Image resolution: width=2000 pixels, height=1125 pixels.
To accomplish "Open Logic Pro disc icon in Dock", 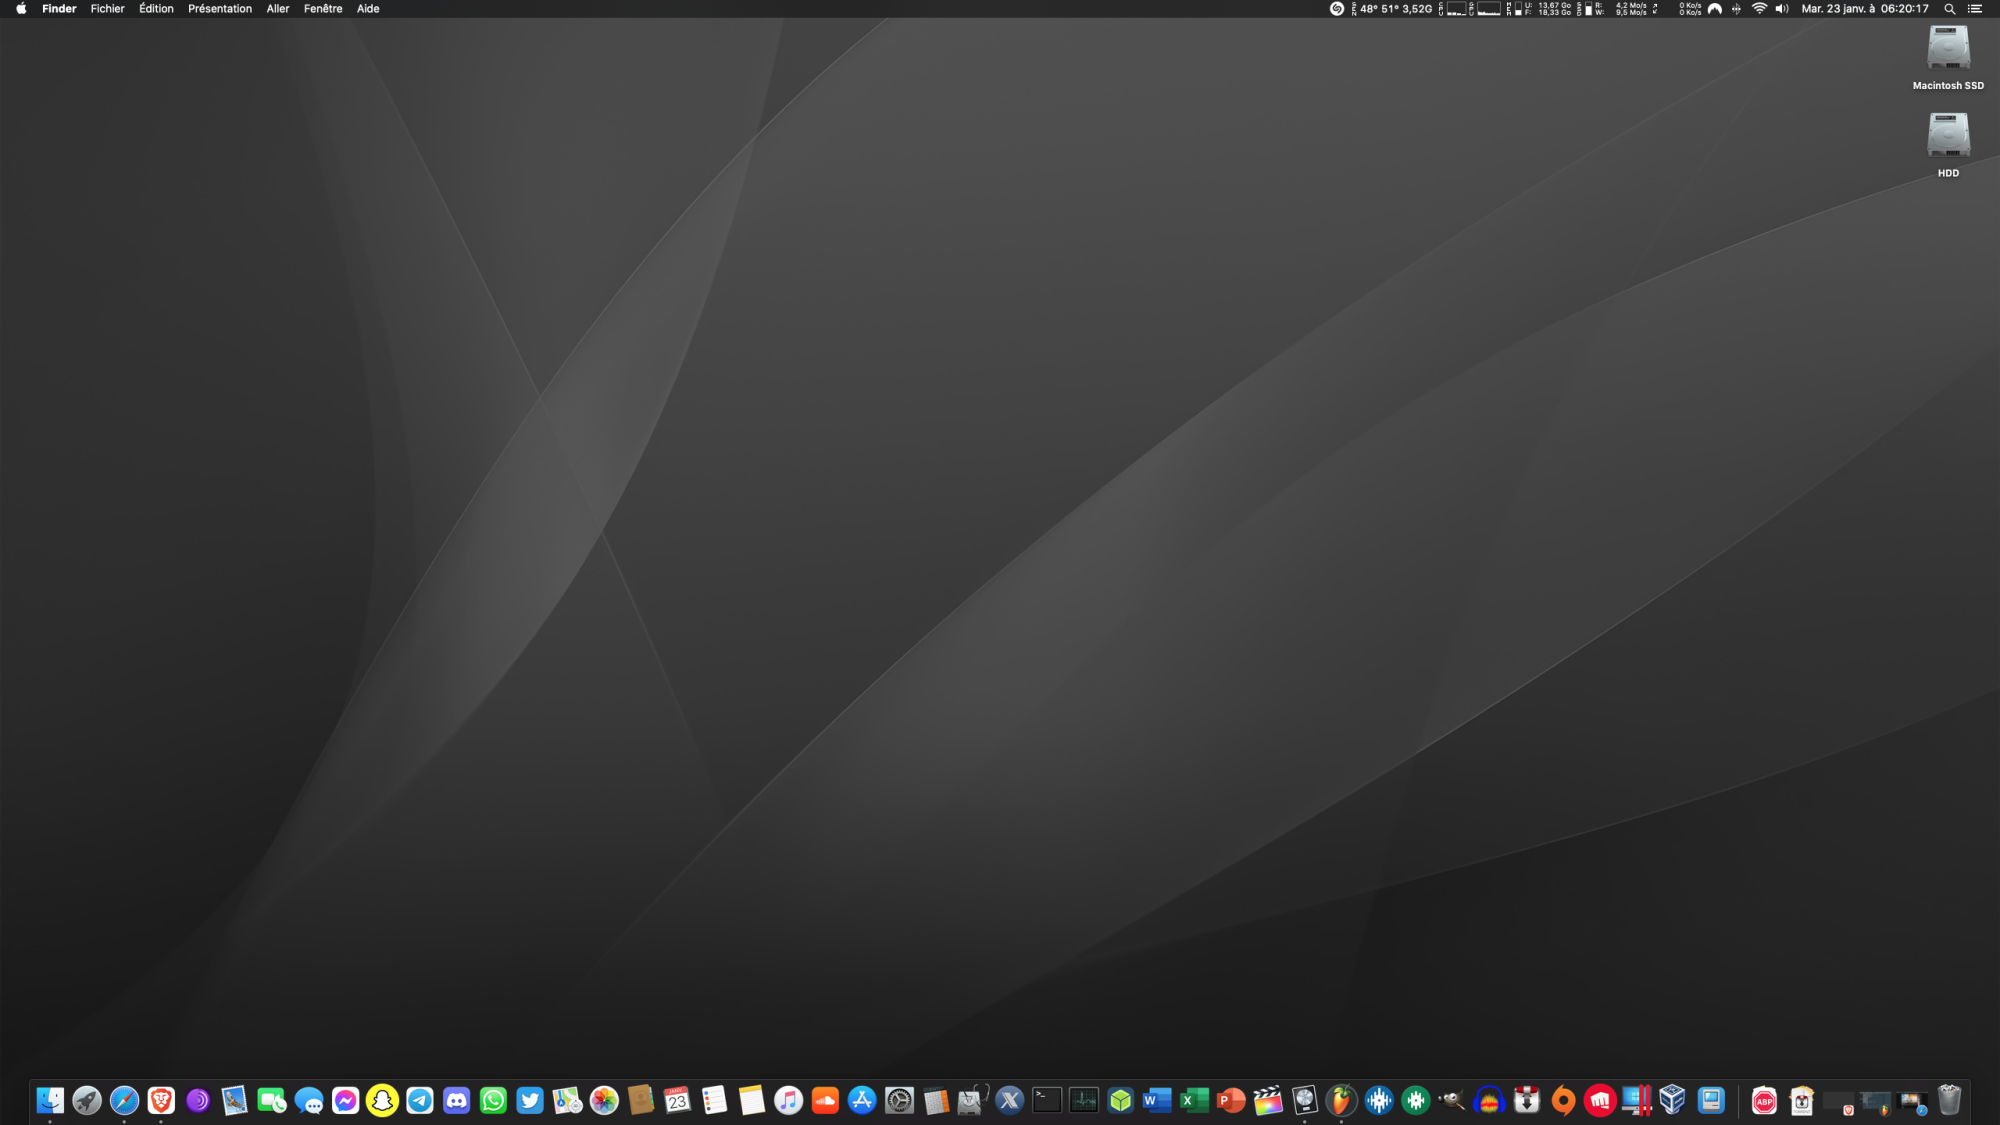I will 1305,1101.
